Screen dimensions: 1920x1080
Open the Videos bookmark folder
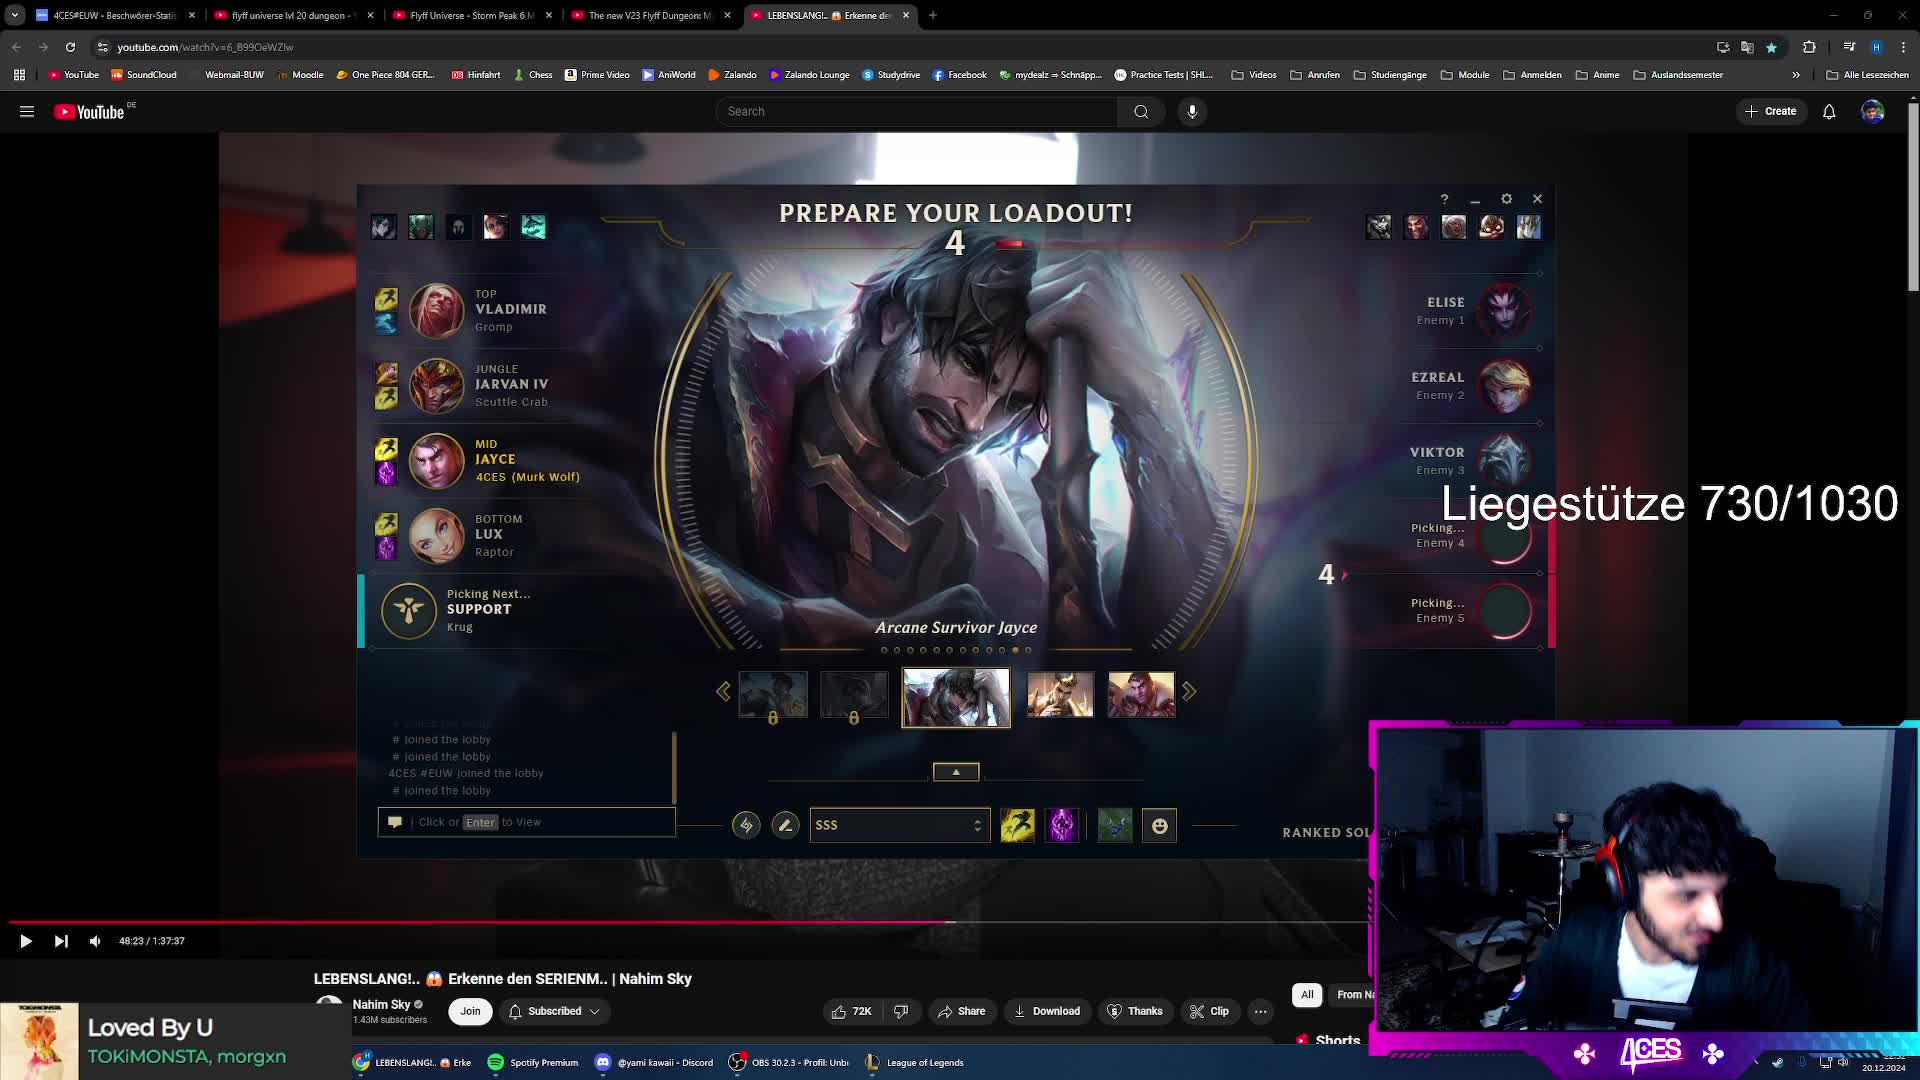click(1254, 75)
